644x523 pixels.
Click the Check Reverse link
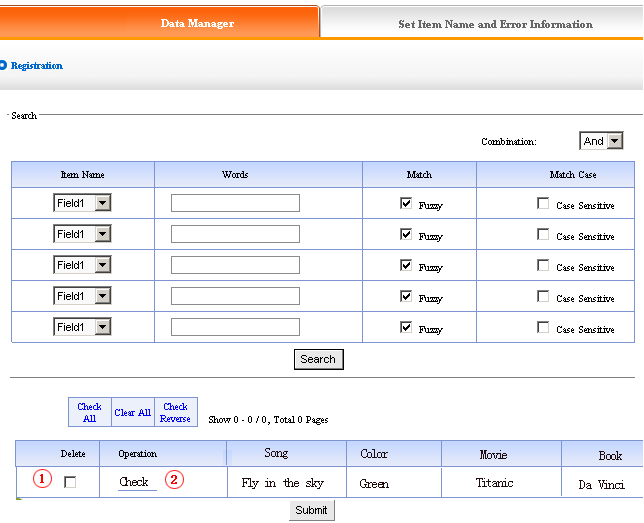coord(175,412)
